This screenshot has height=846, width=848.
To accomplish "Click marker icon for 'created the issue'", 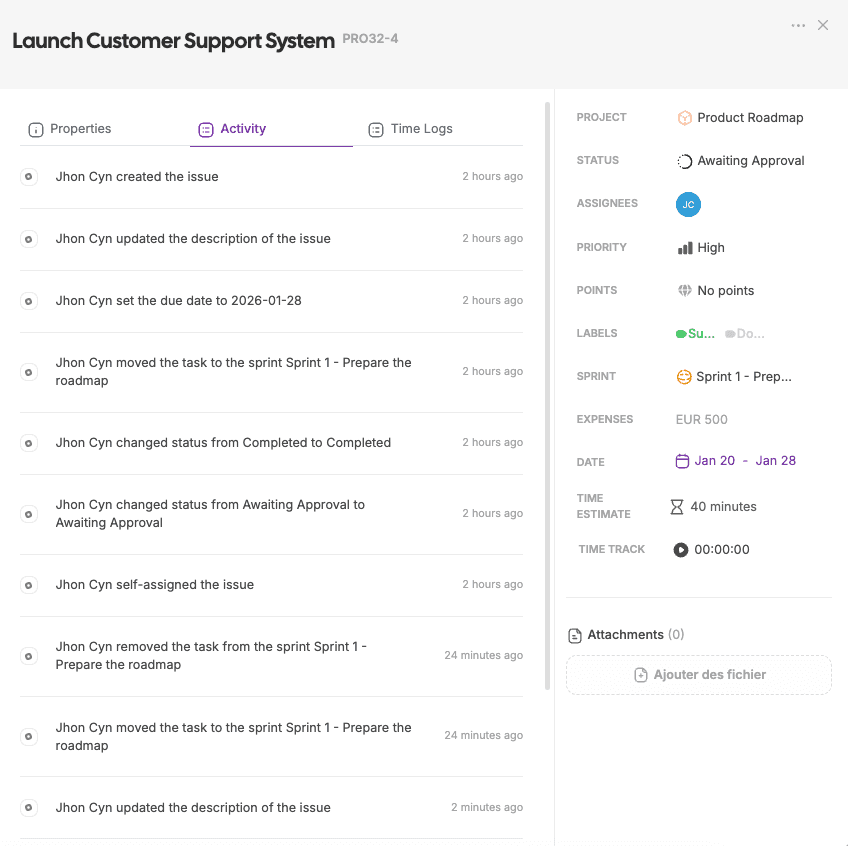I will (29, 176).
